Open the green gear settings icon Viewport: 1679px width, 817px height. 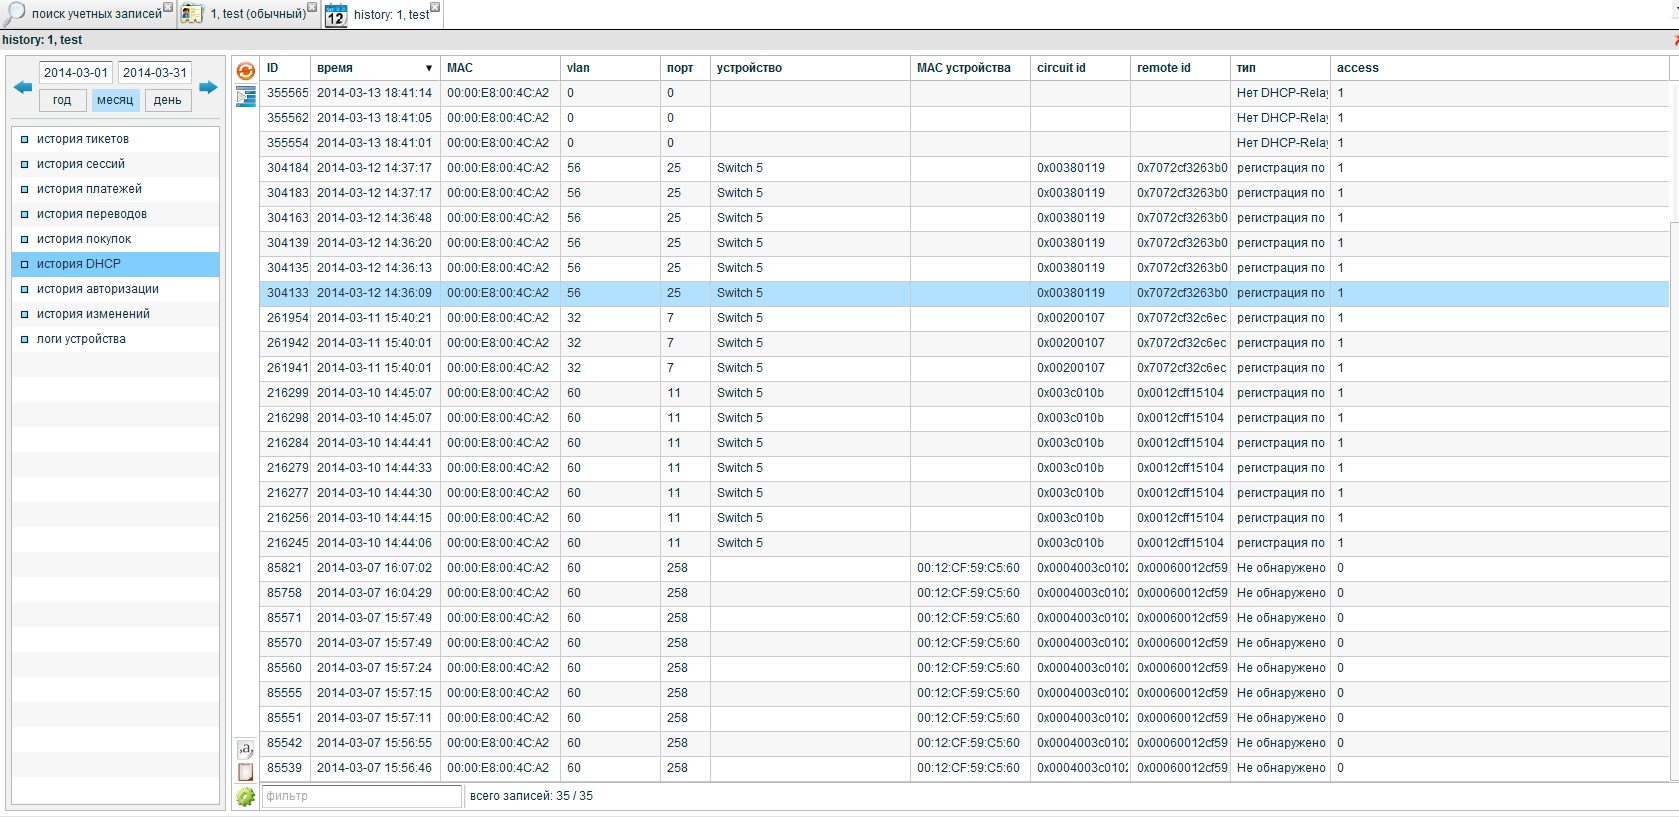[x=245, y=797]
